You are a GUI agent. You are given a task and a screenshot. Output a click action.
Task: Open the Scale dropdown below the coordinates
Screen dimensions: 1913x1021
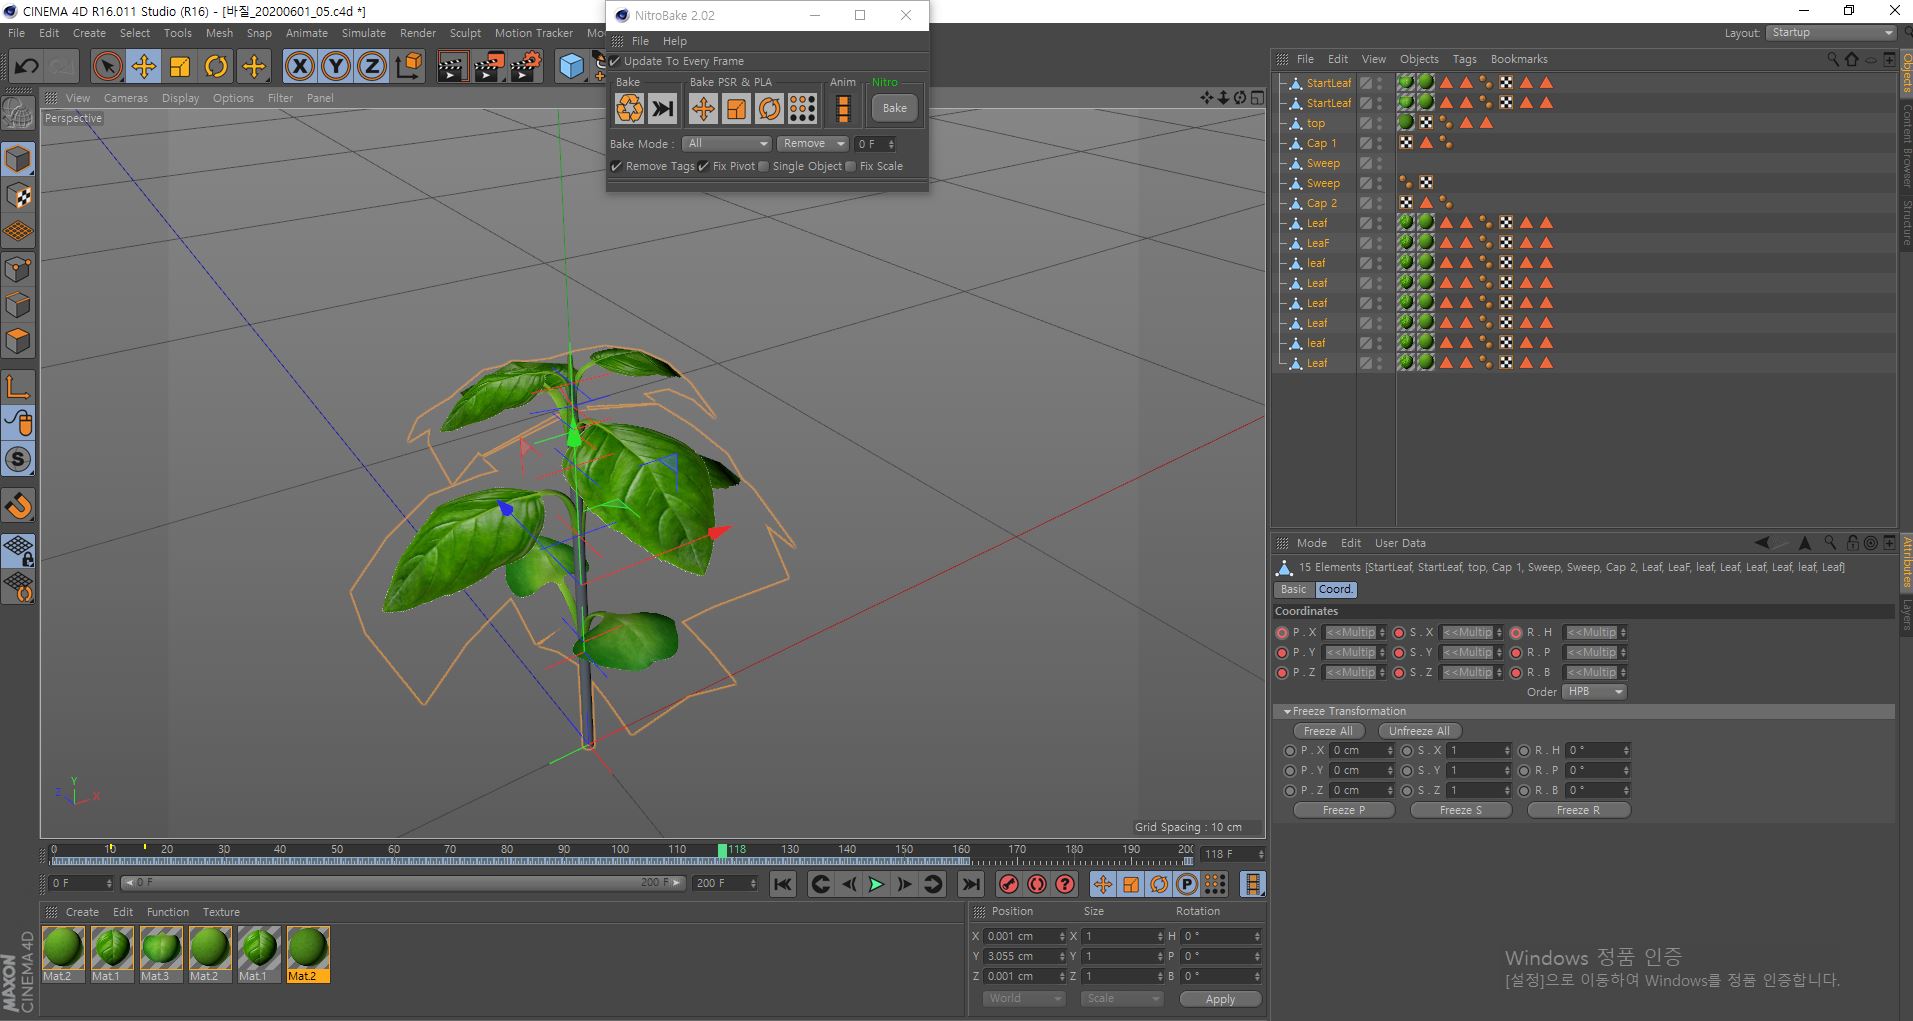[1122, 999]
